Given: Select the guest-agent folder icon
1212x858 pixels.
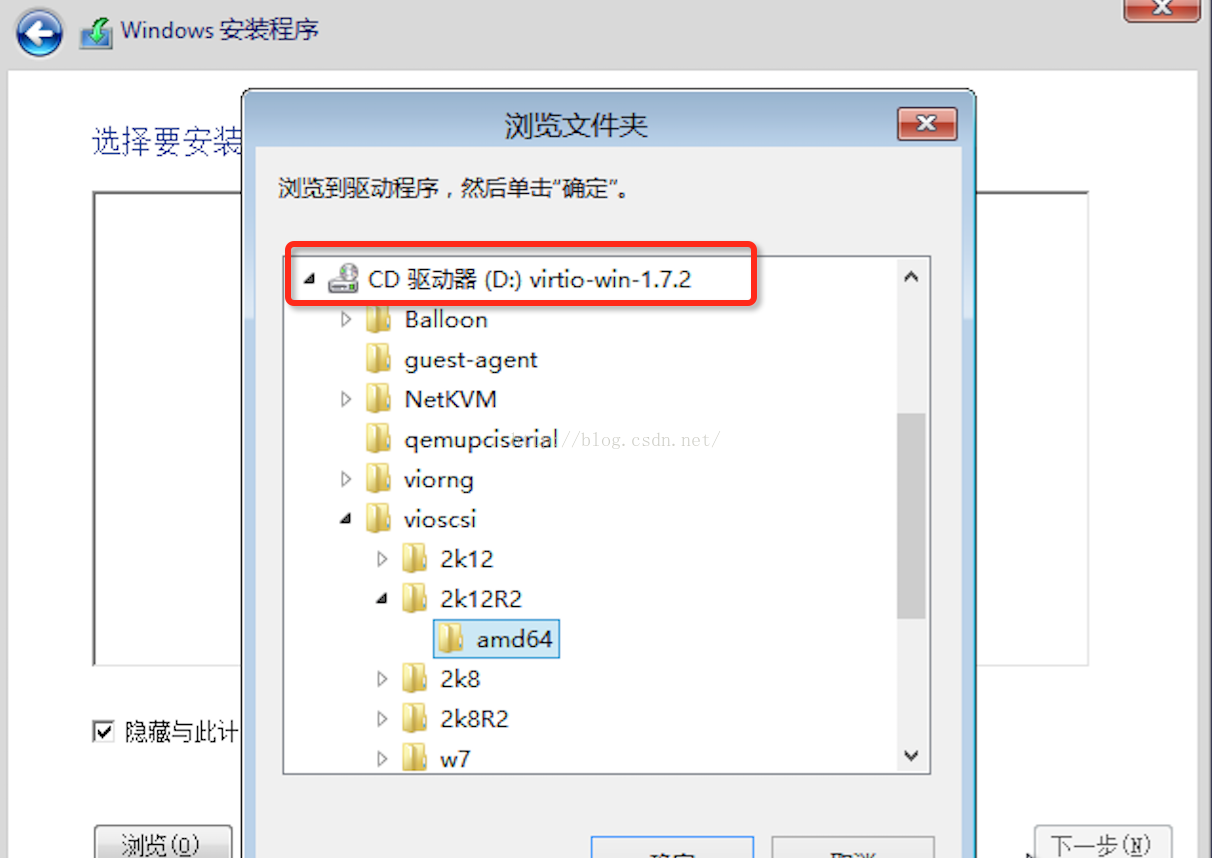Looking at the screenshot, I should (x=378, y=359).
